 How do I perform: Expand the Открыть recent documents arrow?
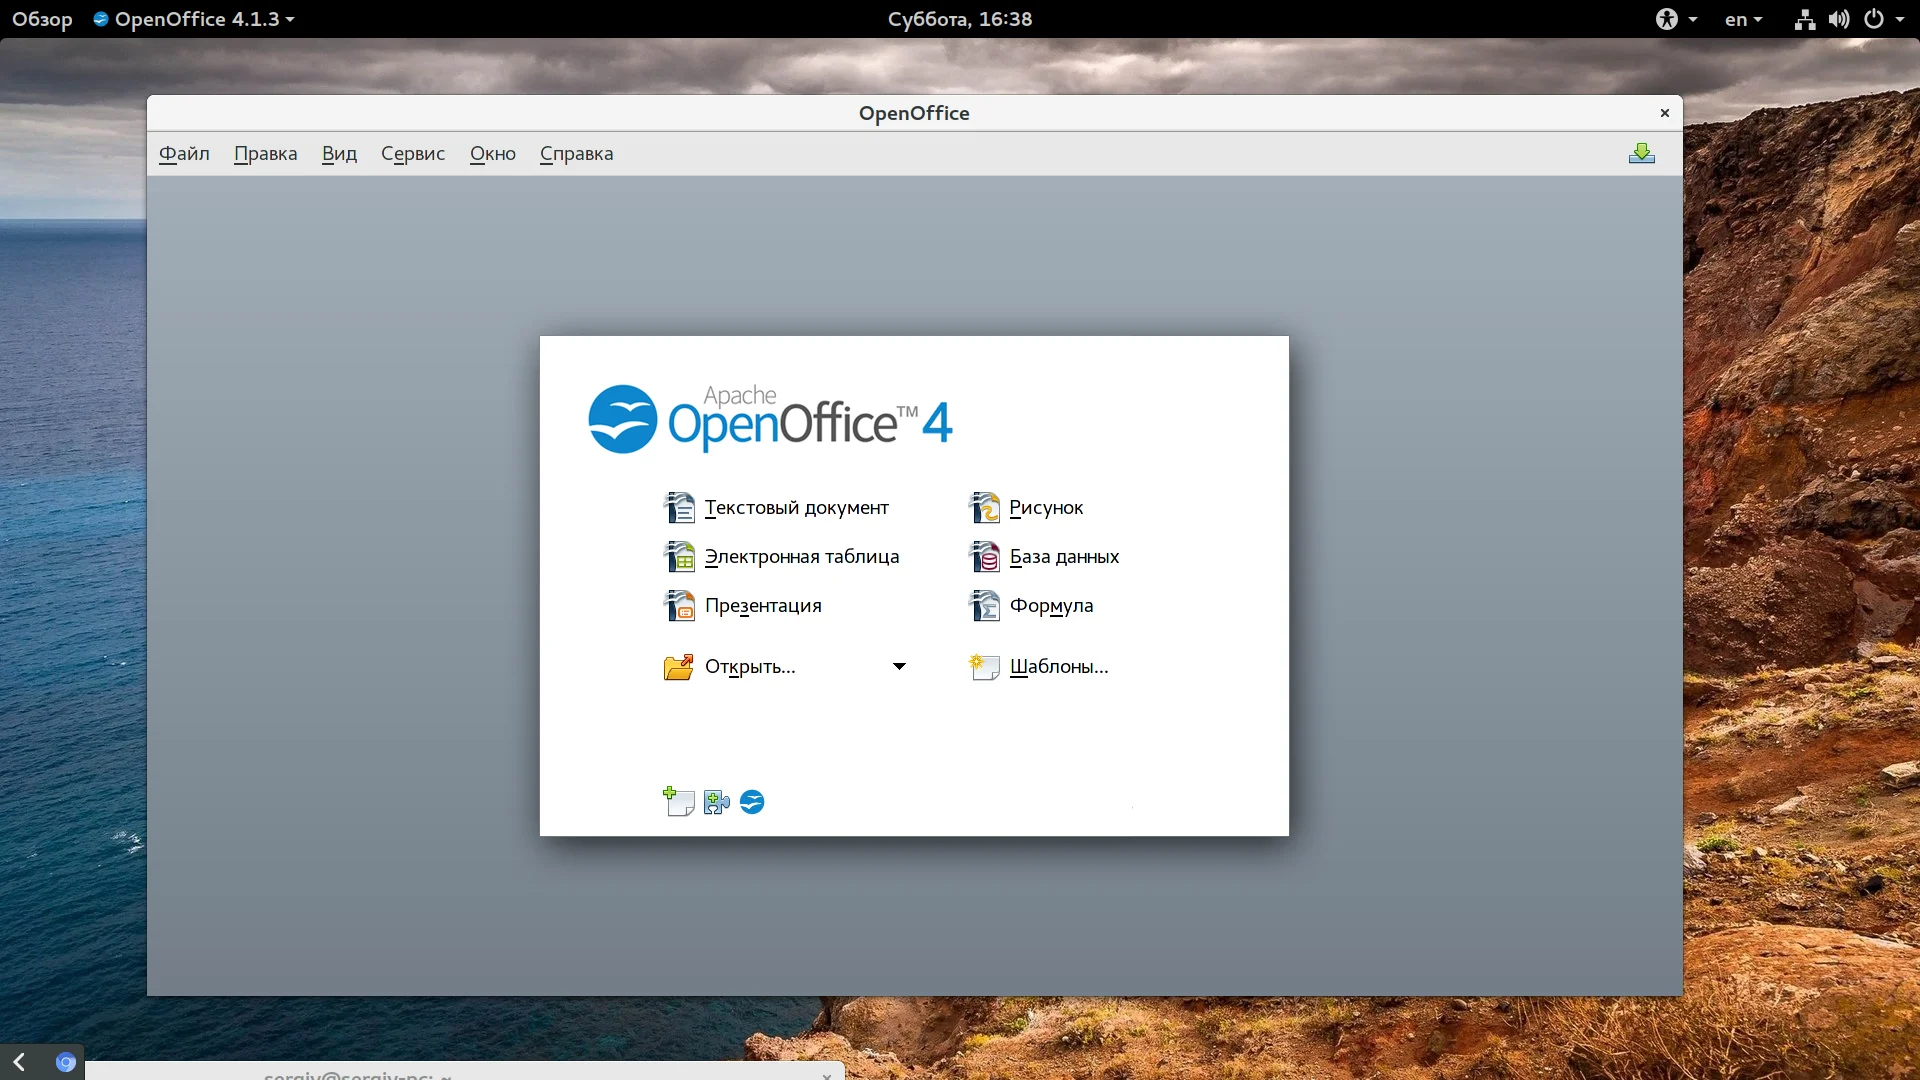899,667
